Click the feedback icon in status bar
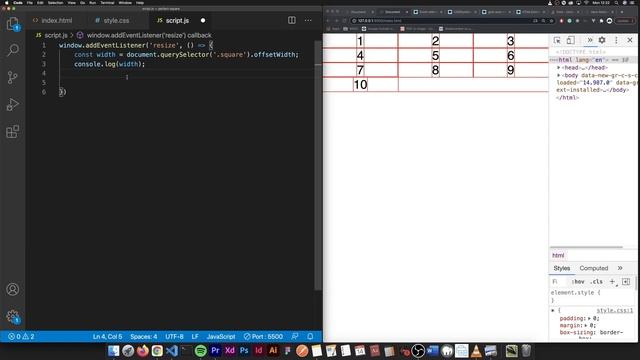This screenshot has height=360, width=640. coord(295,336)
